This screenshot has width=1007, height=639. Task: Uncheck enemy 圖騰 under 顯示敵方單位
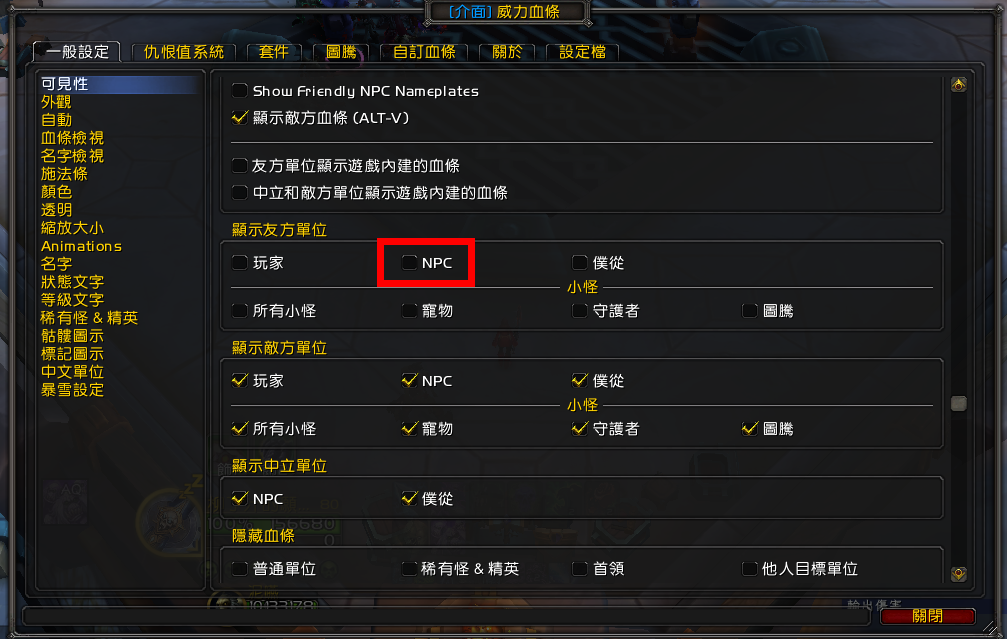(749, 428)
